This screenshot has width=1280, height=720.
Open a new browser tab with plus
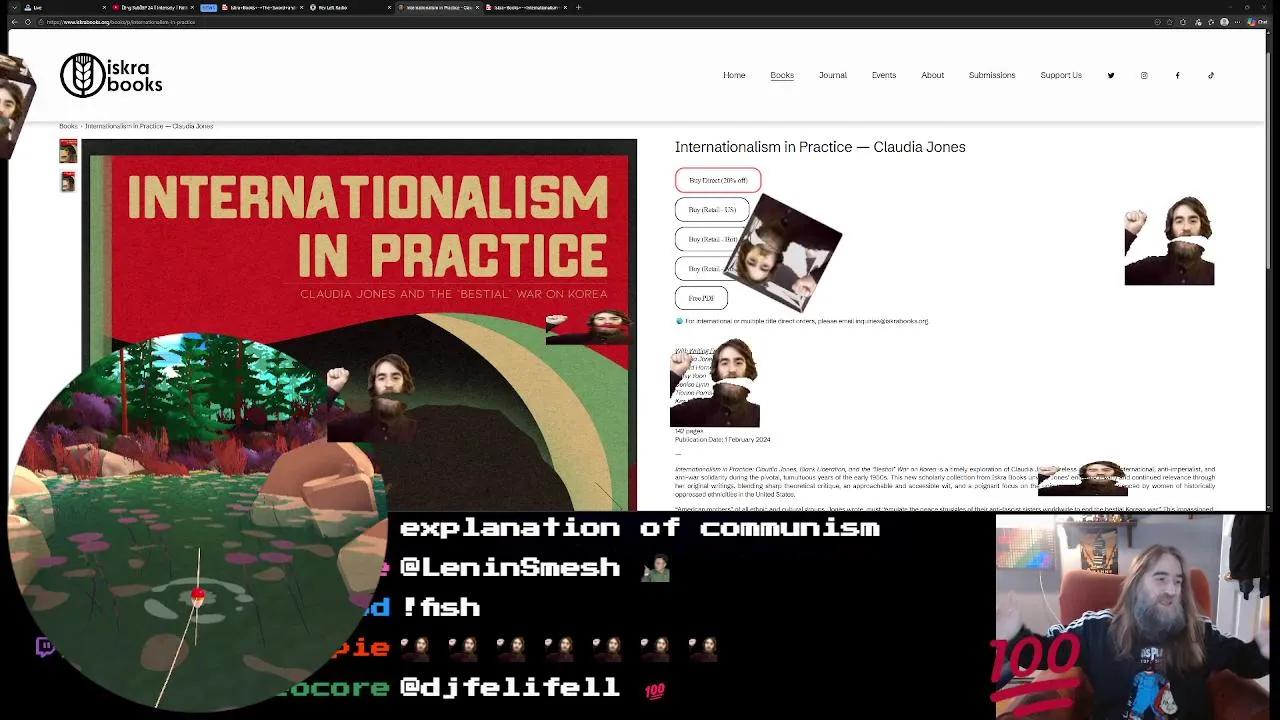click(578, 7)
